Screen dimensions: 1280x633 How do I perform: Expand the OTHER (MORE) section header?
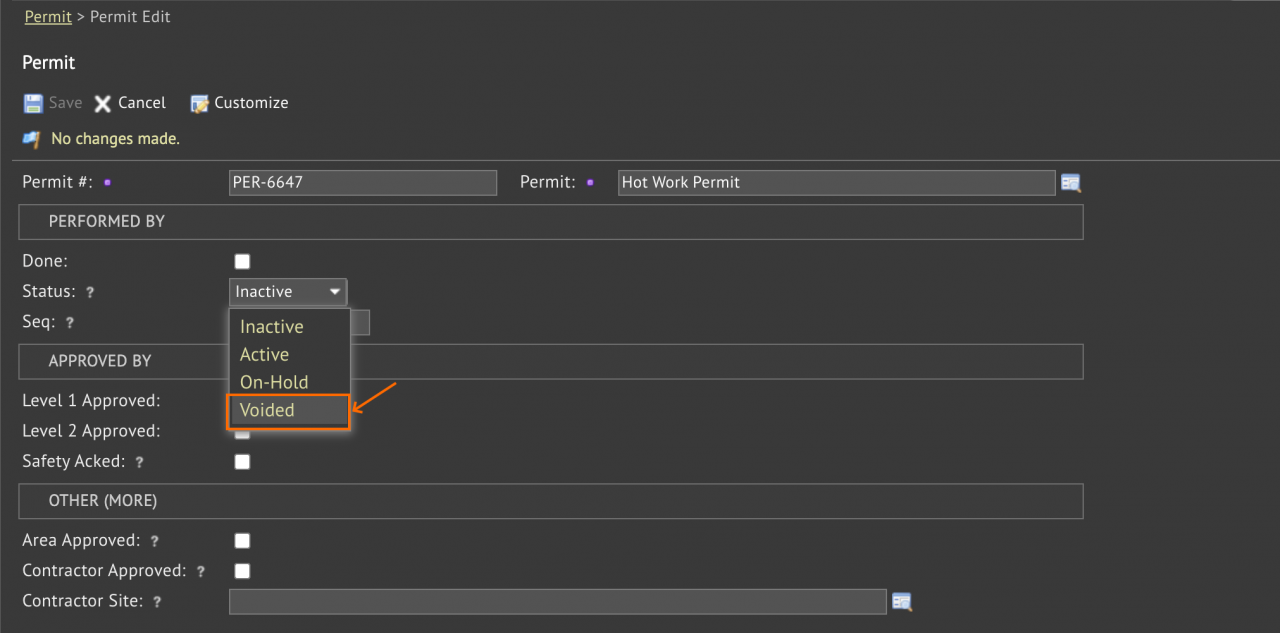(551, 501)
